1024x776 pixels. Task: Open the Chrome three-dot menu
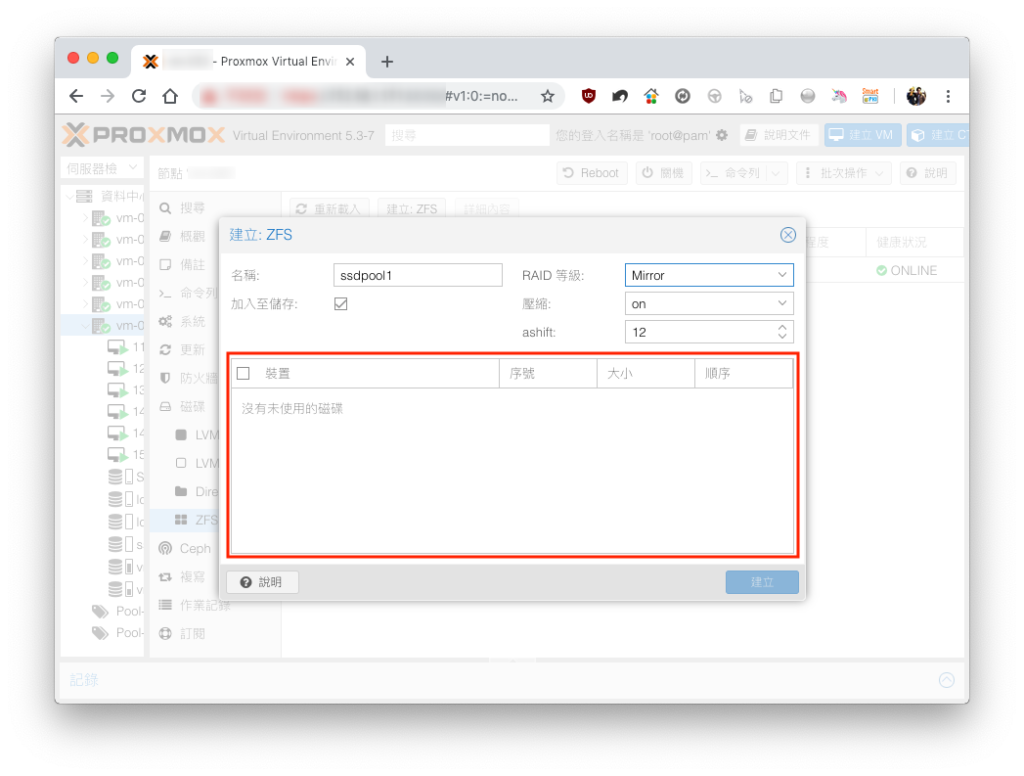coord(948,97)
